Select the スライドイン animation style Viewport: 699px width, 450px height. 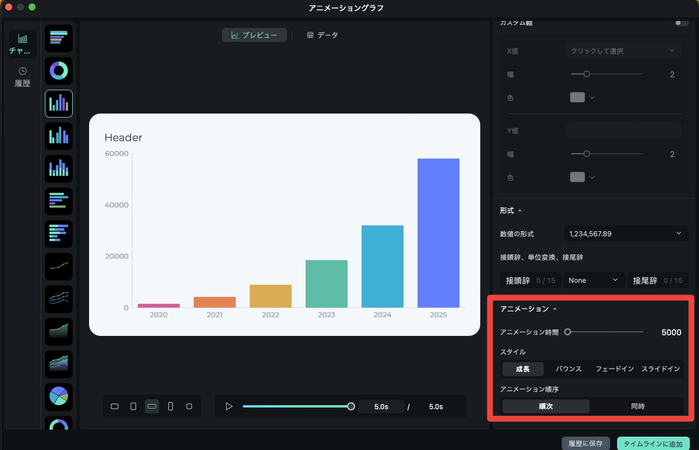click(x=661, y=369)
